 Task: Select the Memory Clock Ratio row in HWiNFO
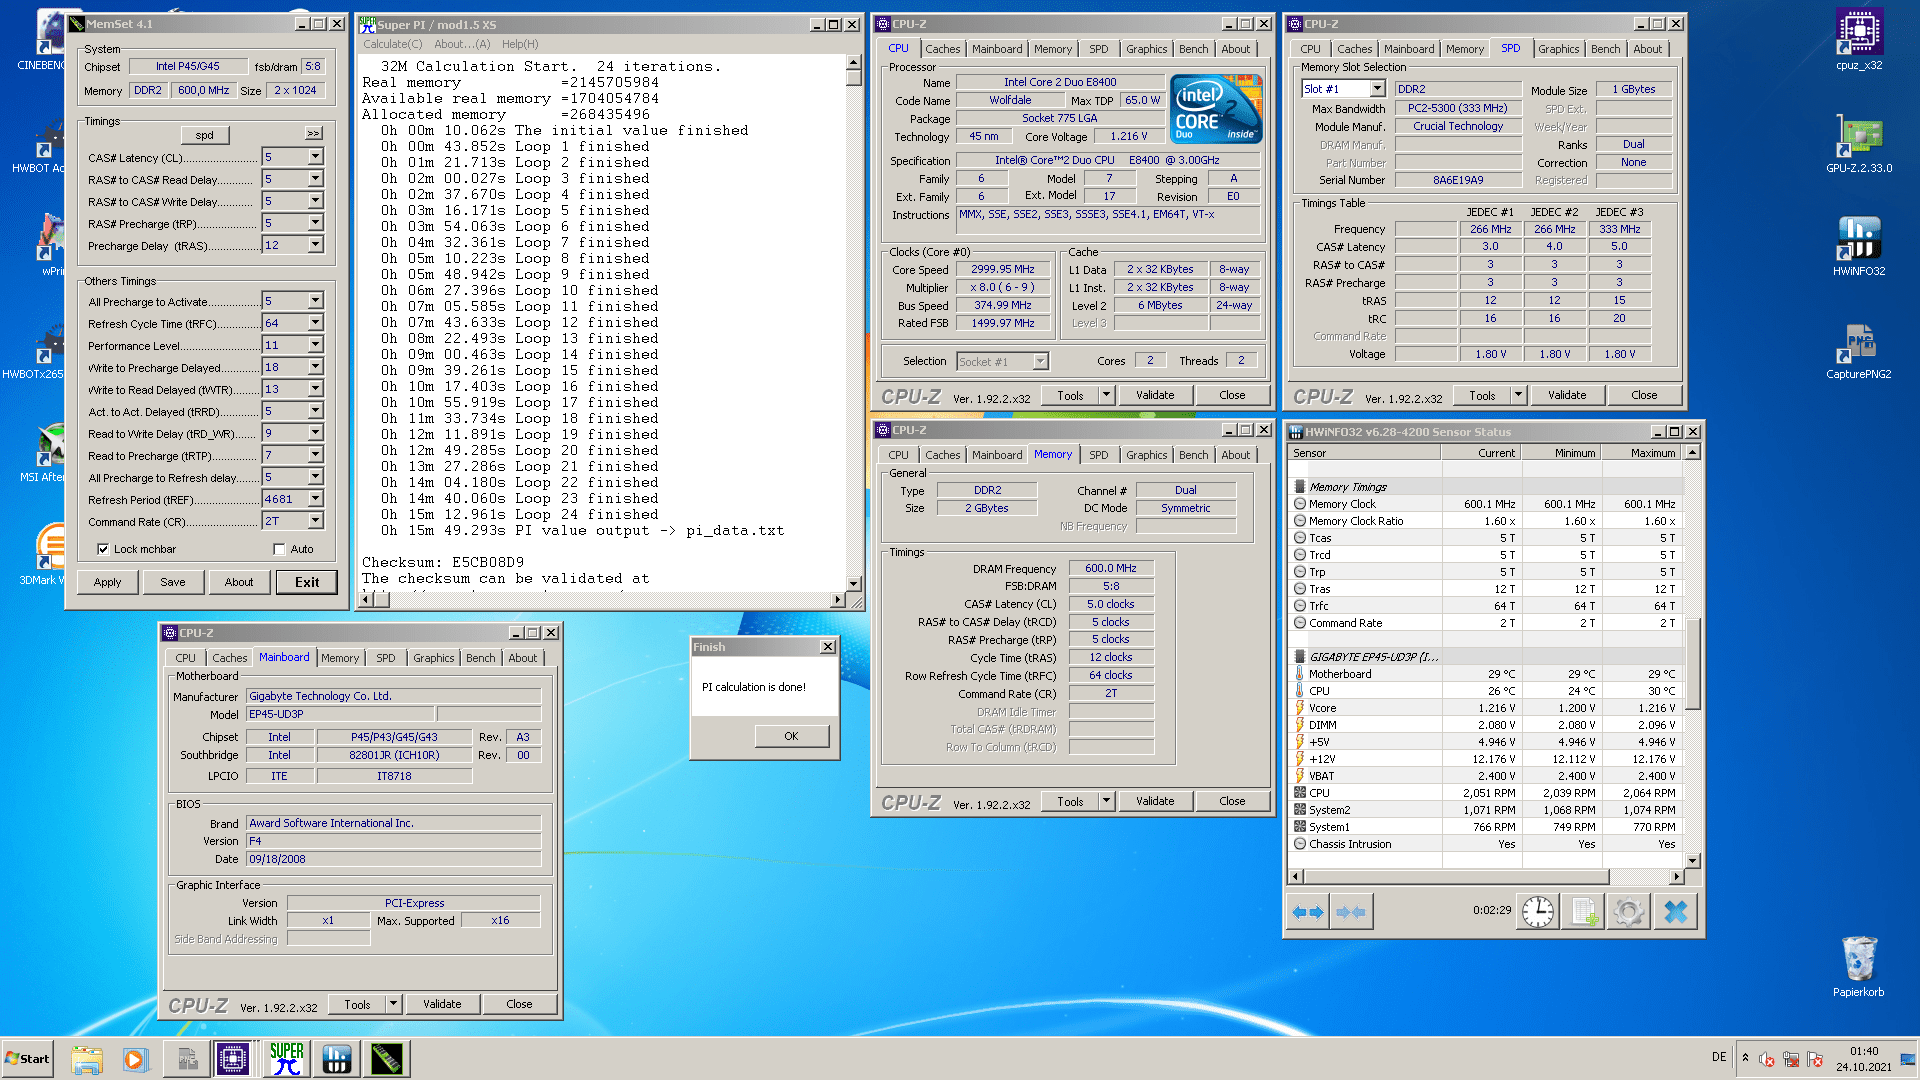point(1485,521)
